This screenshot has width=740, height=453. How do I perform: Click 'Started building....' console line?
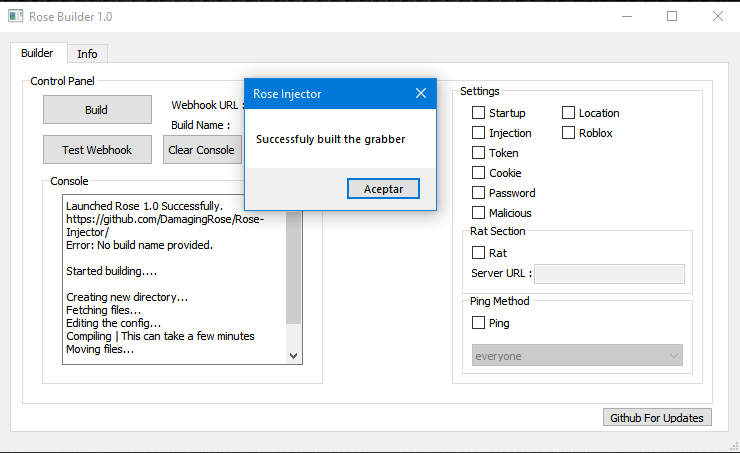click(x=111, y=271)
